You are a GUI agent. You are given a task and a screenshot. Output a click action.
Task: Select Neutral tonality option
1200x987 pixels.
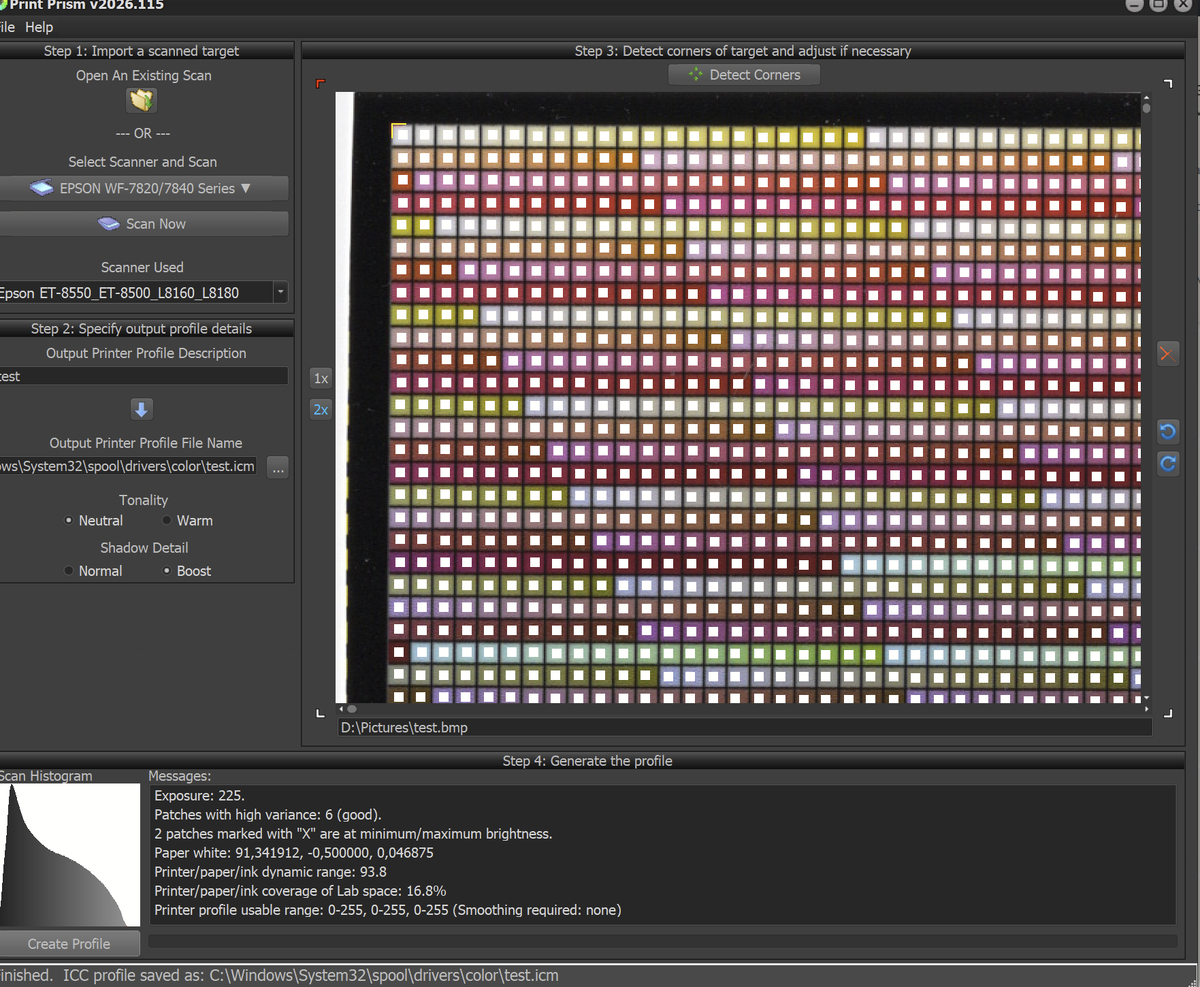click(69, 521)
